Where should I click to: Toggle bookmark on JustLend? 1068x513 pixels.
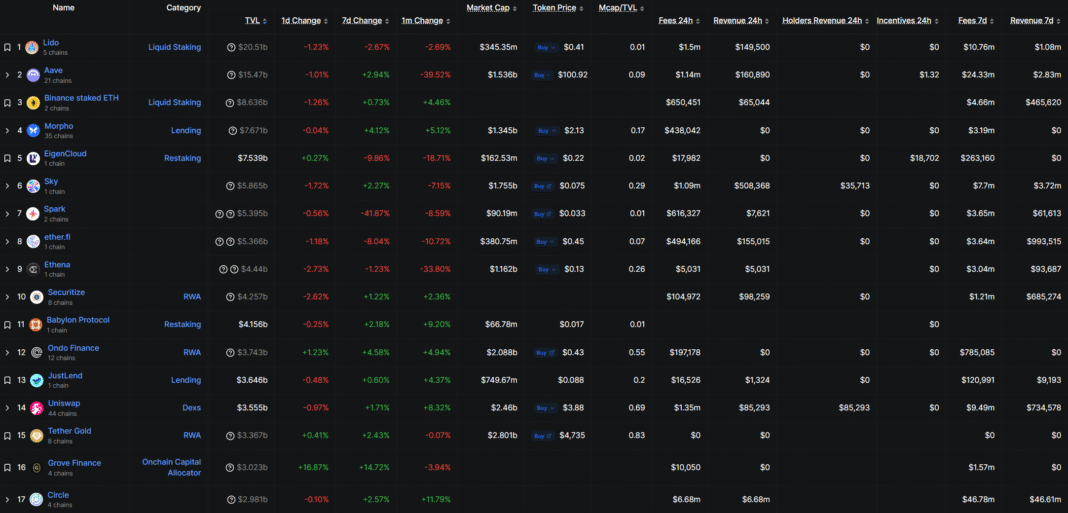click(x=7, y=380)
